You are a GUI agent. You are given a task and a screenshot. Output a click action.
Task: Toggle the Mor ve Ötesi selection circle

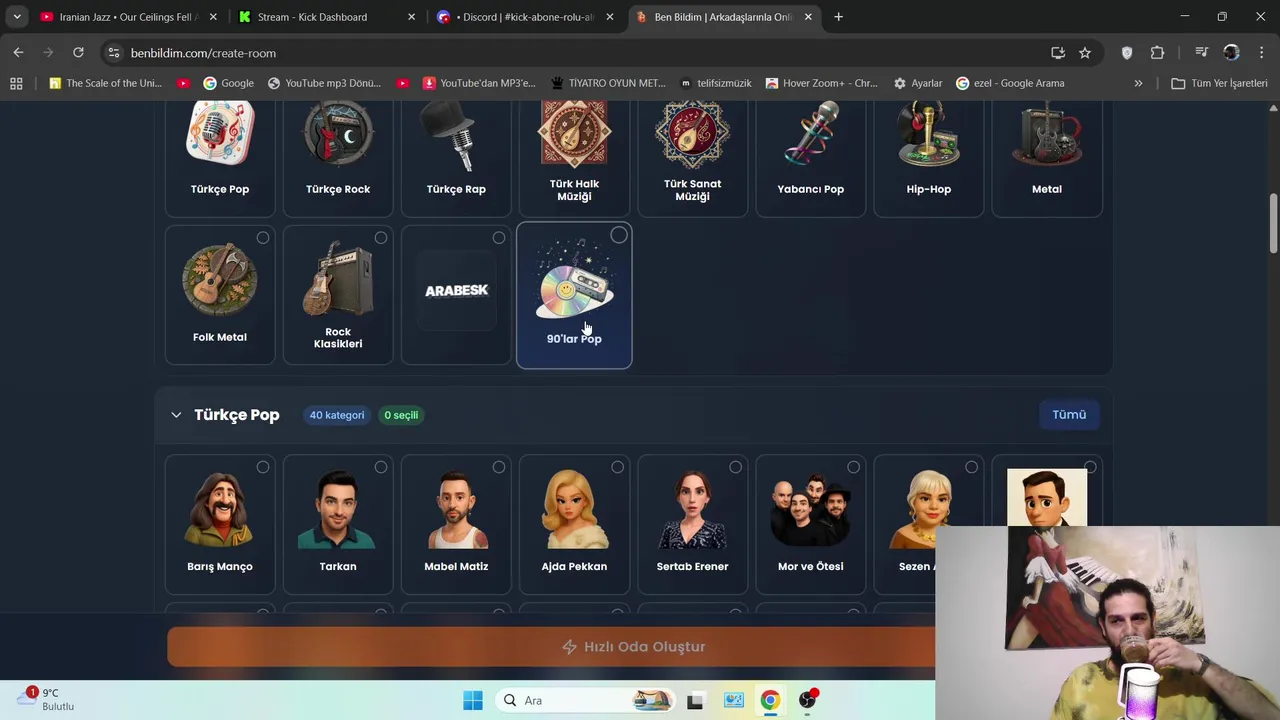click(853, 467)
